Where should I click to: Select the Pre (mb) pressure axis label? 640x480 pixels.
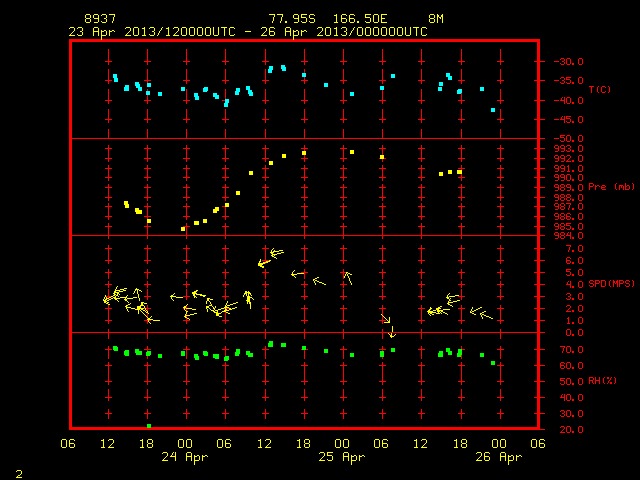click(611, 187)
